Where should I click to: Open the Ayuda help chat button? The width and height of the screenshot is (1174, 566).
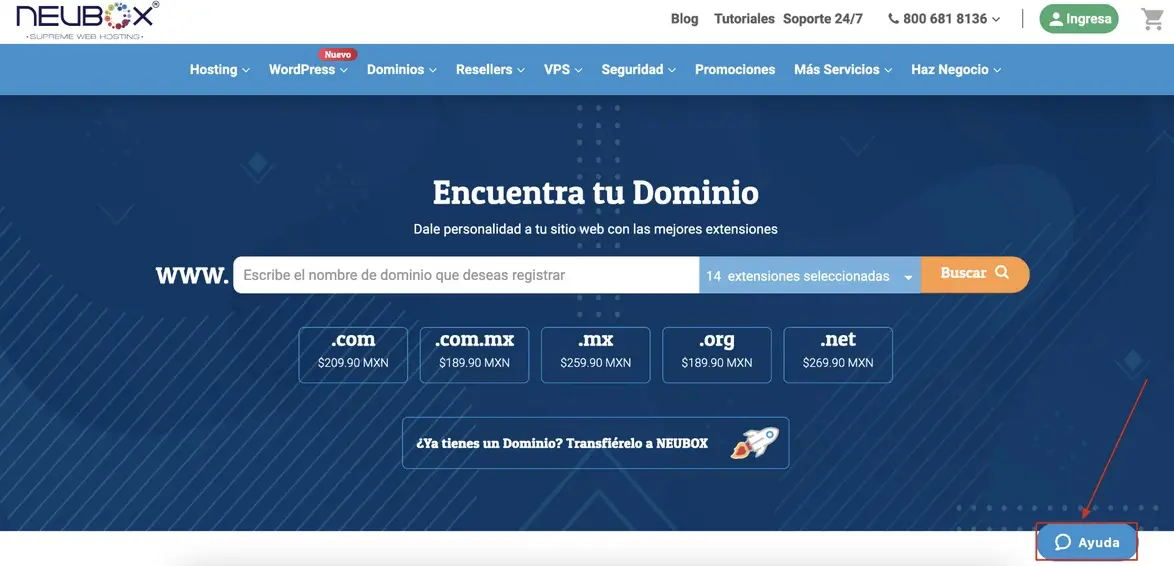click(1087, 542)
